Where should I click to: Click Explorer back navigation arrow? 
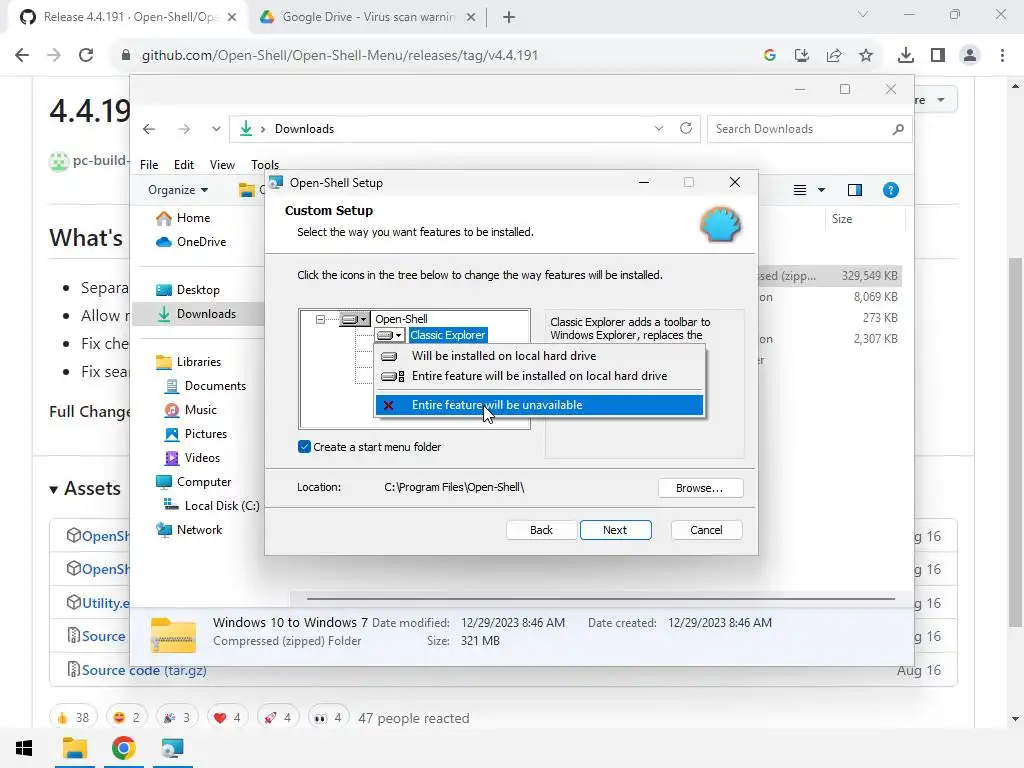(149, 129)
